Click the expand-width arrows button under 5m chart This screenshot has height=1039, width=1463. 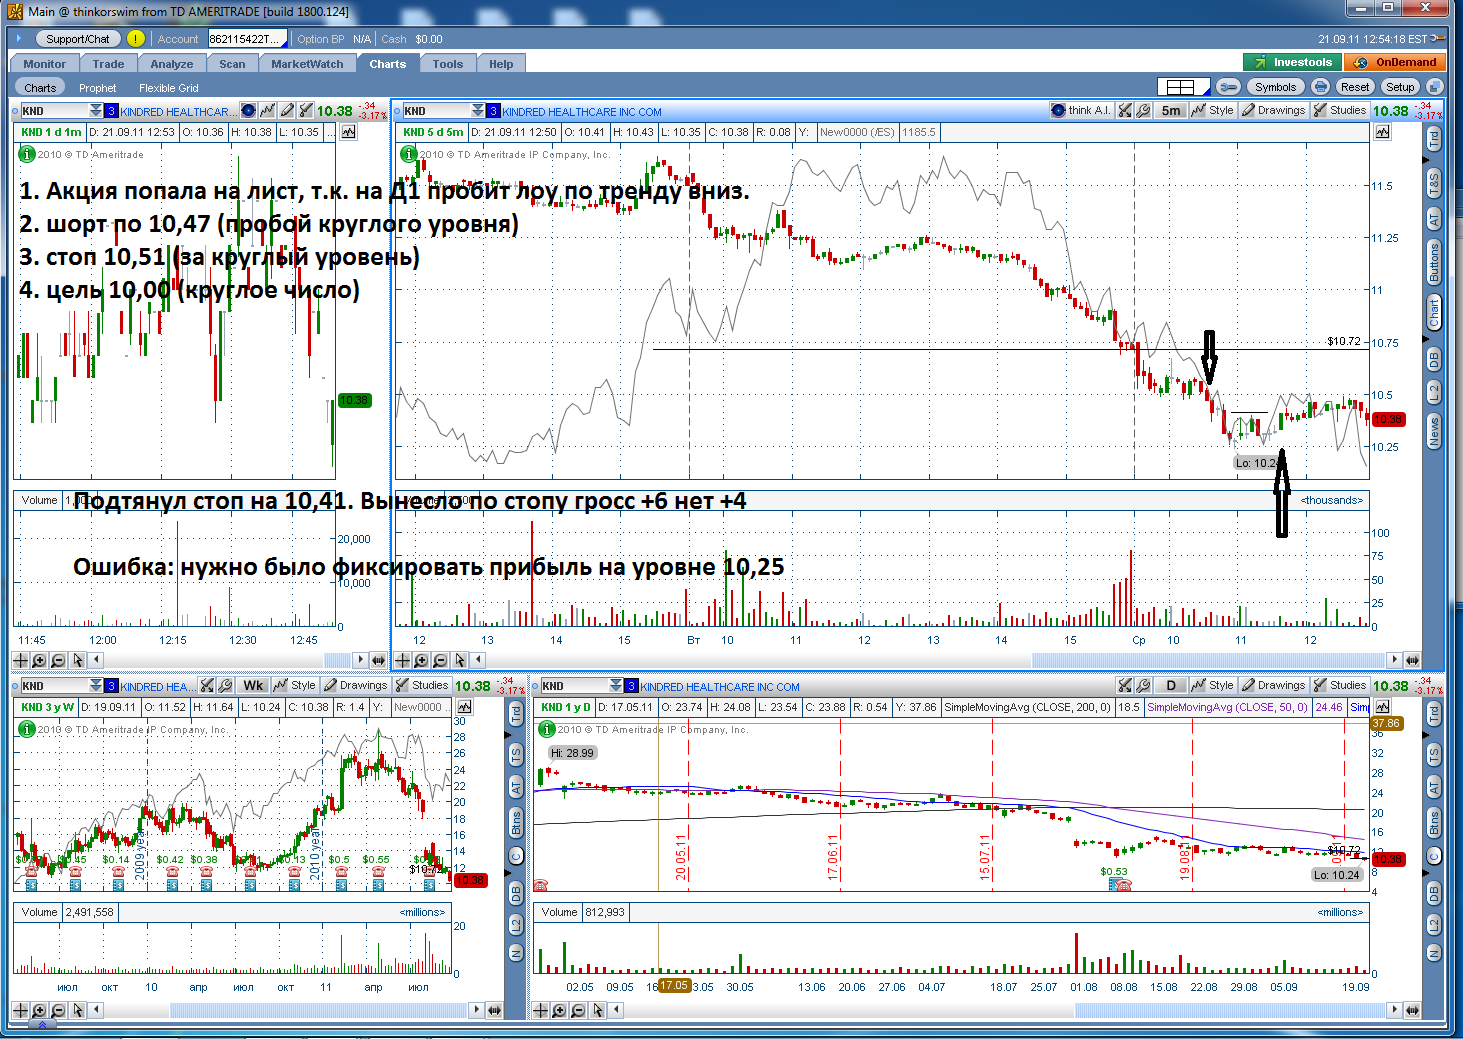pos(1412,660)
